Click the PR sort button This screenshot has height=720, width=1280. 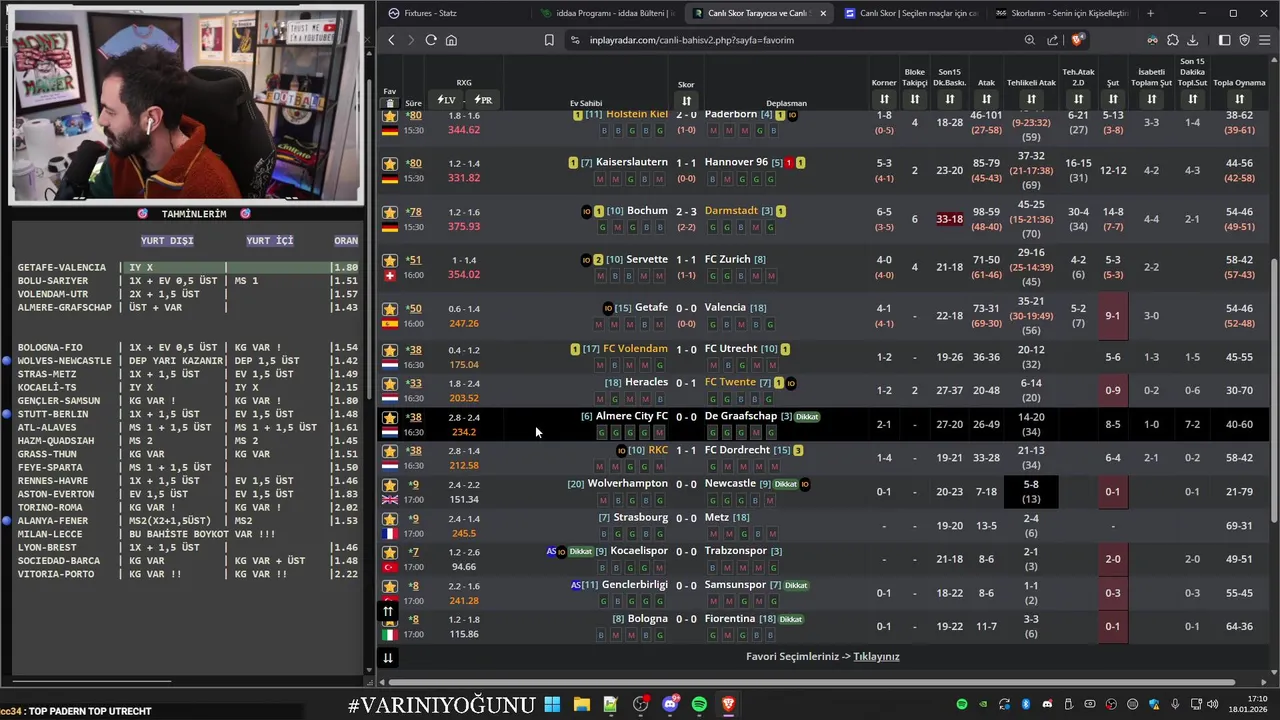483,100
